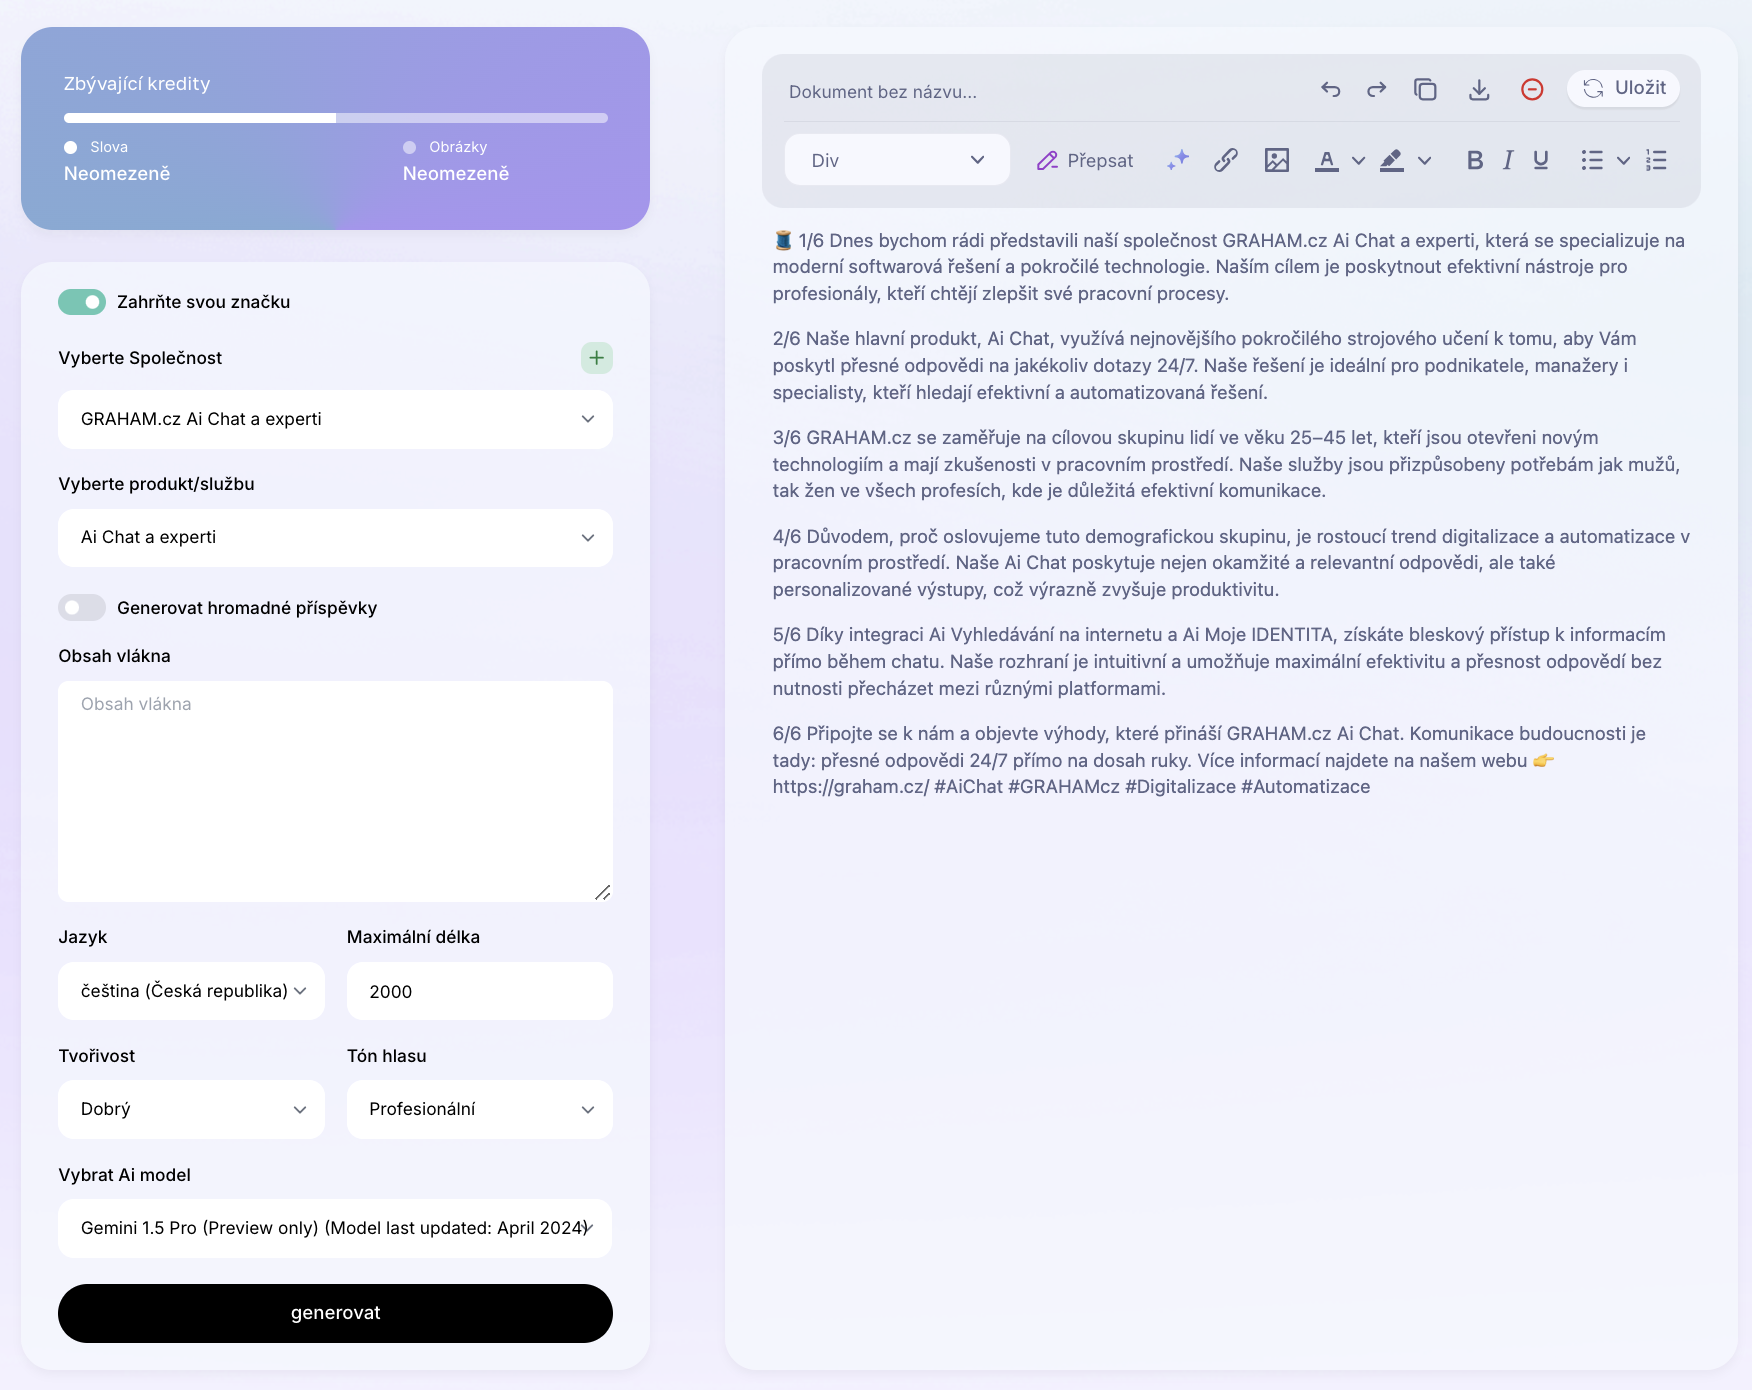Click the Obrázky Neomezeně credits label
The height and width of the screenshot is (1390, 1752).
[456, 161]
